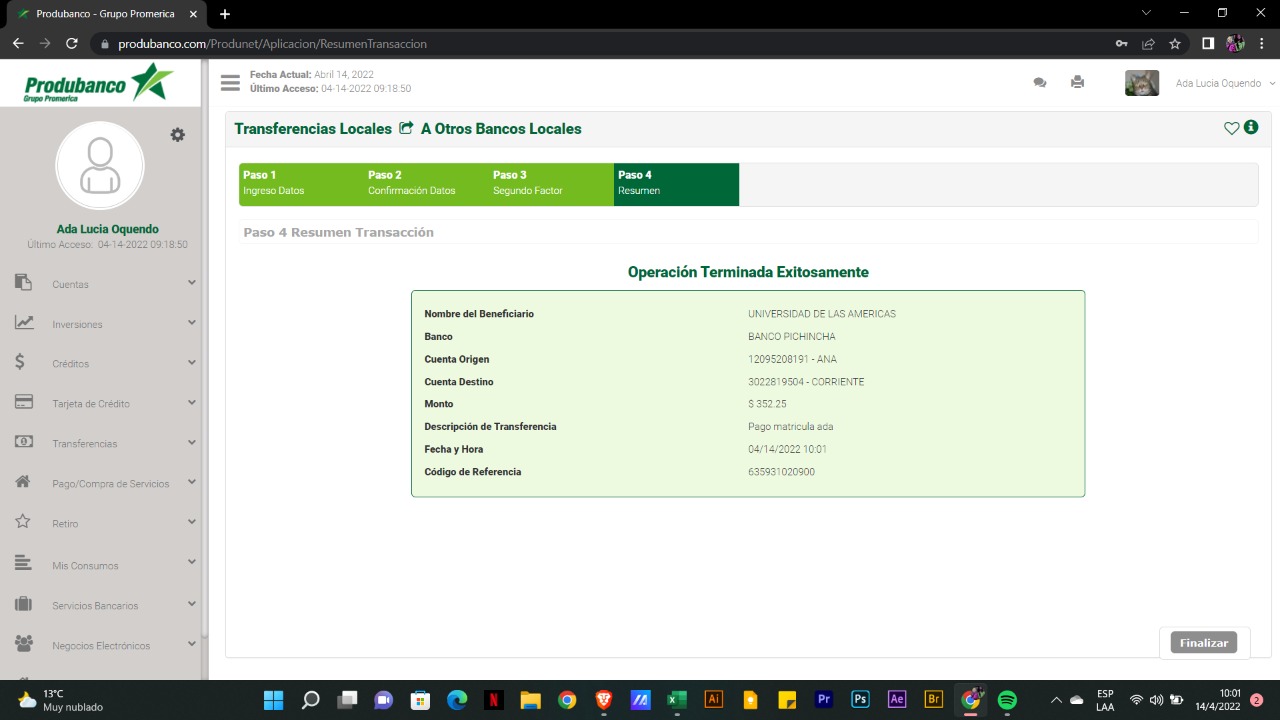Open the Ada Lucia Oquendo user dropdown
This screenshot has width=1280, height=720.
[1225, 83]
